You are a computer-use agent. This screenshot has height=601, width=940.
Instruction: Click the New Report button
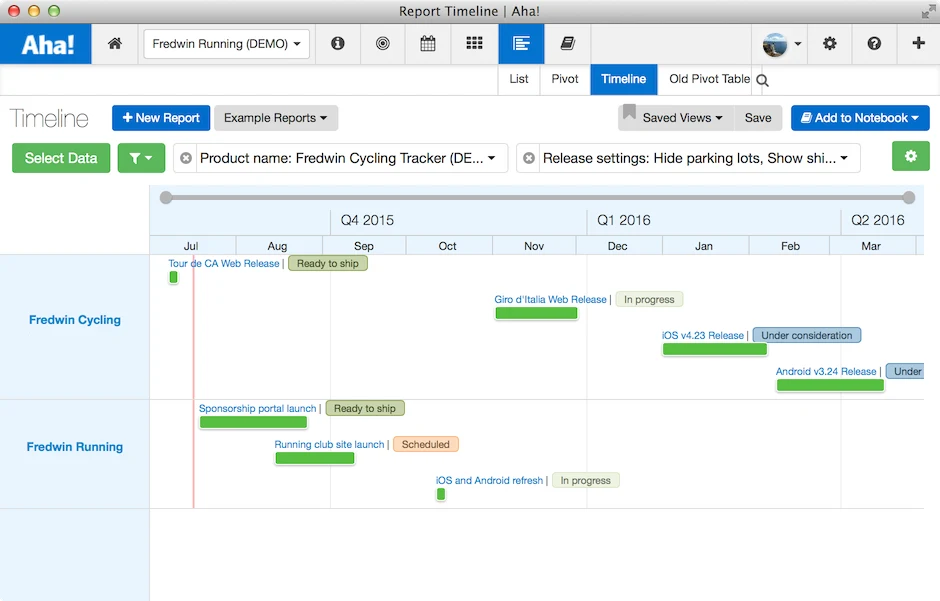coord(161,118)
